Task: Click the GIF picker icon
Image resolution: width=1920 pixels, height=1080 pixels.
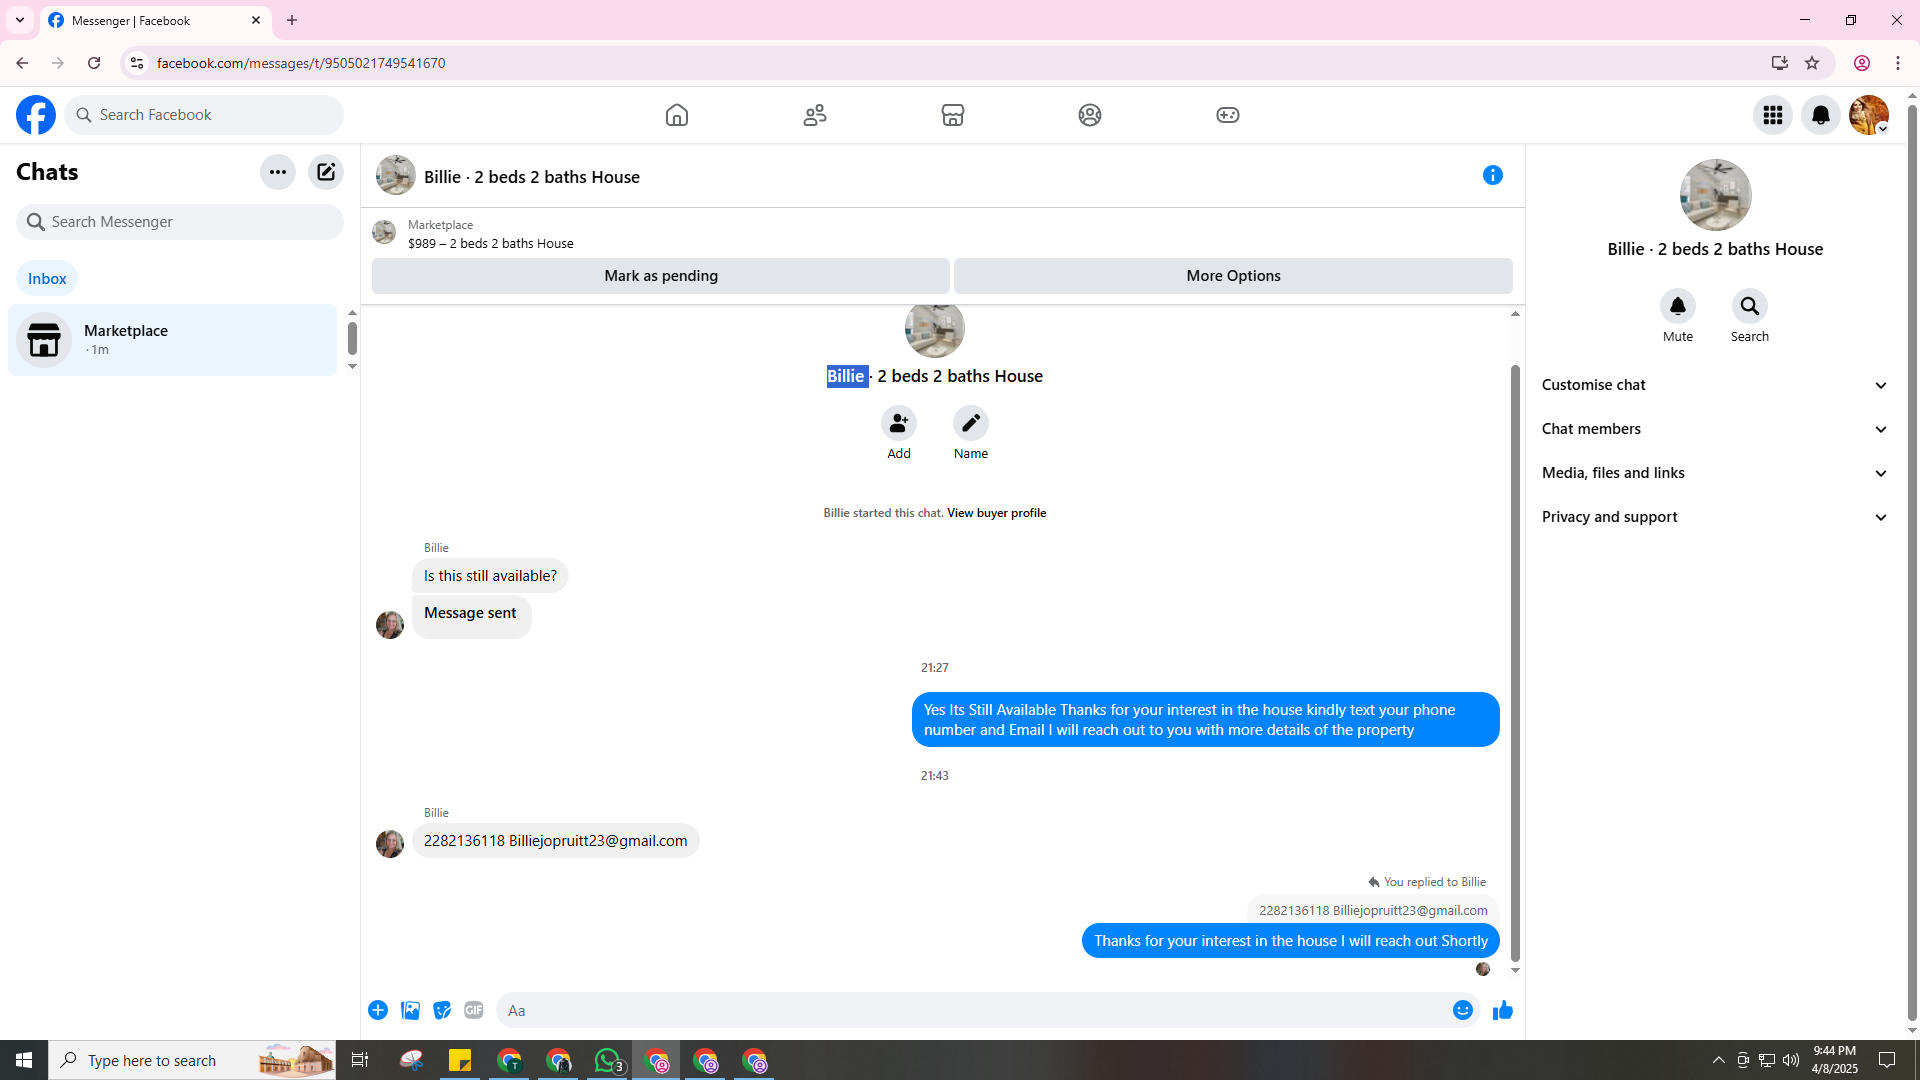Action: pyautogui.click(x=474, y=1010)
